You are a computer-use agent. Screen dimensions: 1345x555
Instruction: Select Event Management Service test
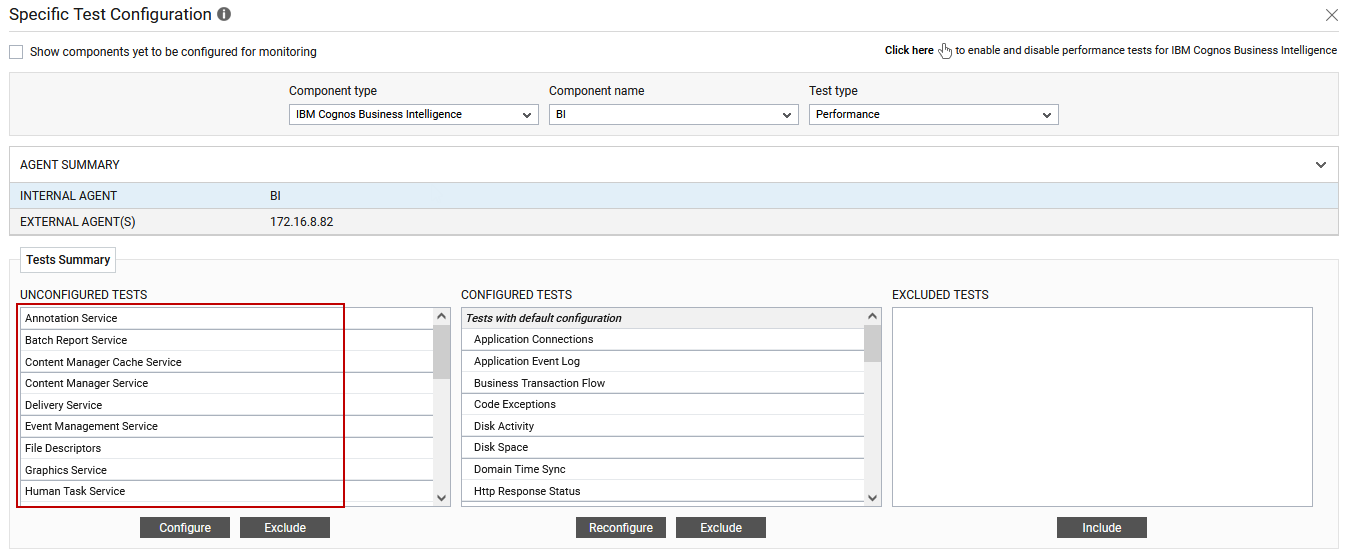tap(227, 426)
